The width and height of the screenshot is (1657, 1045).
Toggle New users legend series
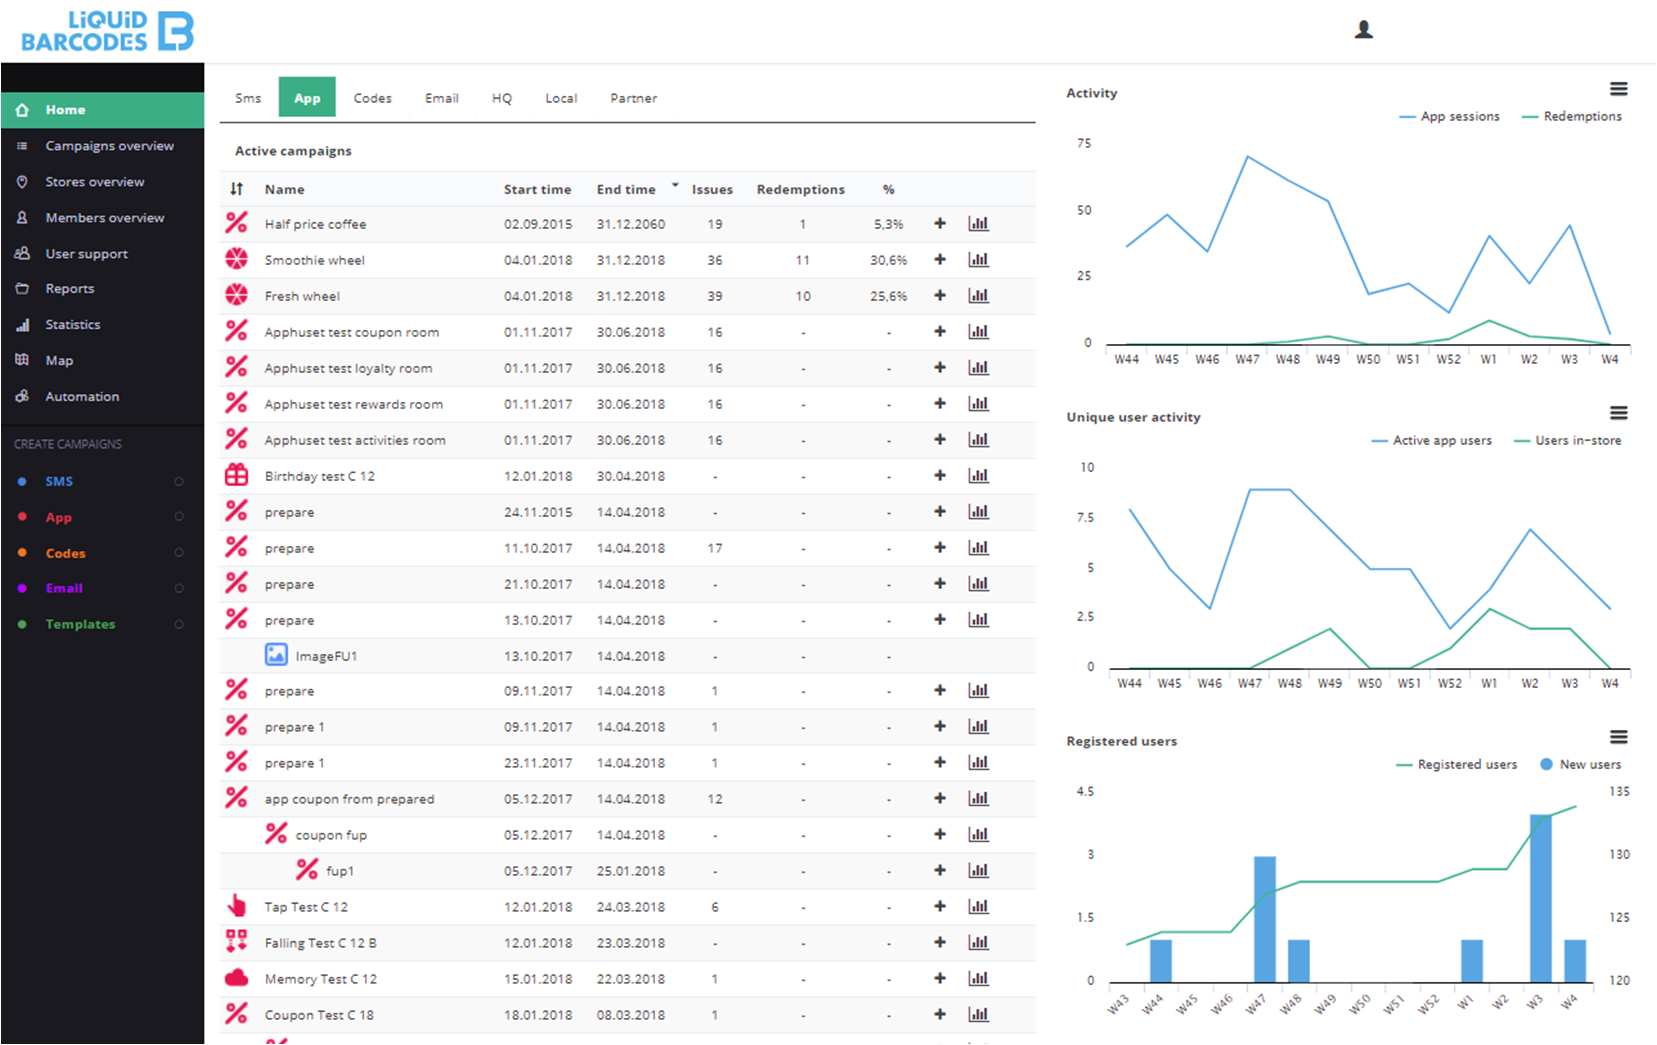[1580, 765]
